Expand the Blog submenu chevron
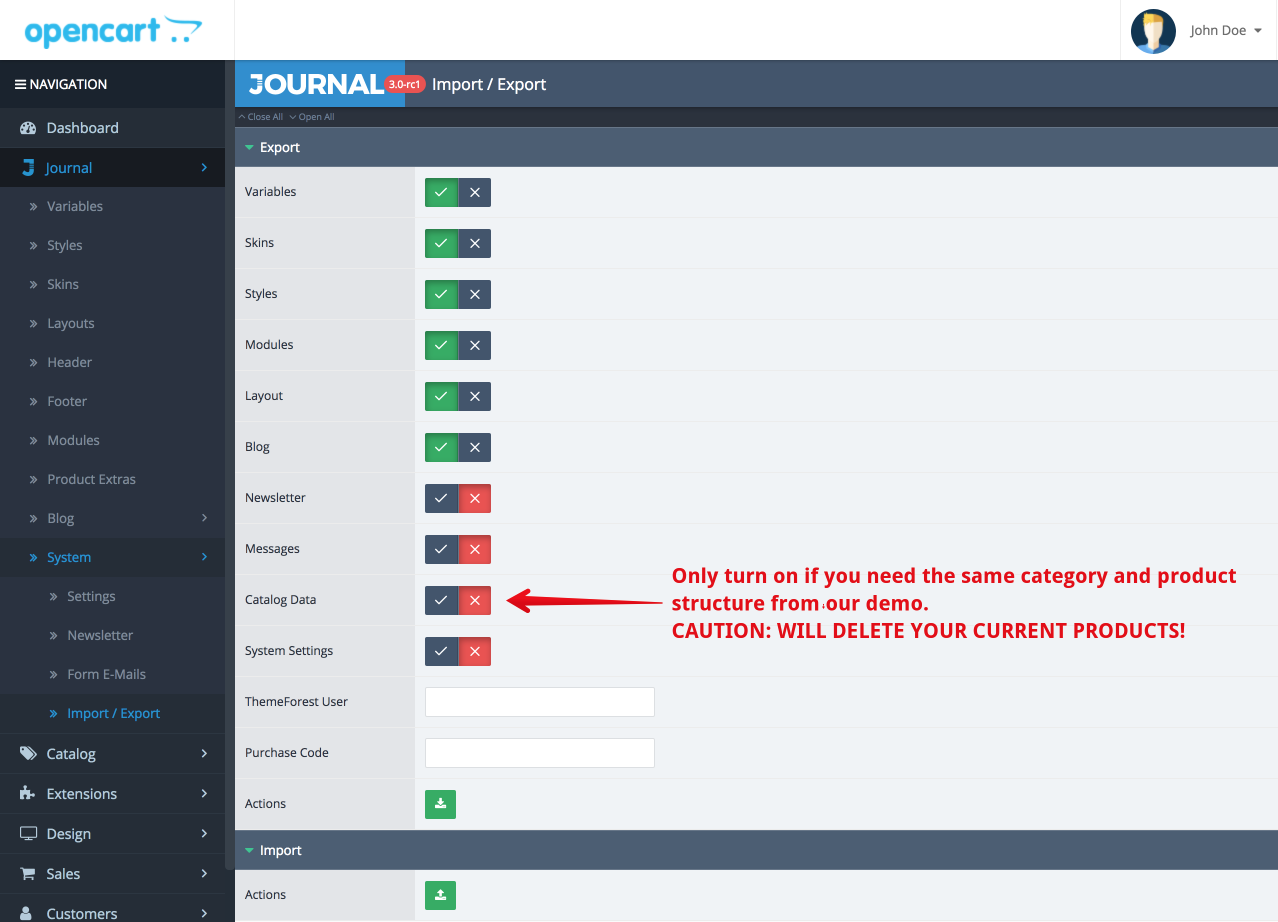Viewport: 1278px width, 922px height. click(204, 518)
